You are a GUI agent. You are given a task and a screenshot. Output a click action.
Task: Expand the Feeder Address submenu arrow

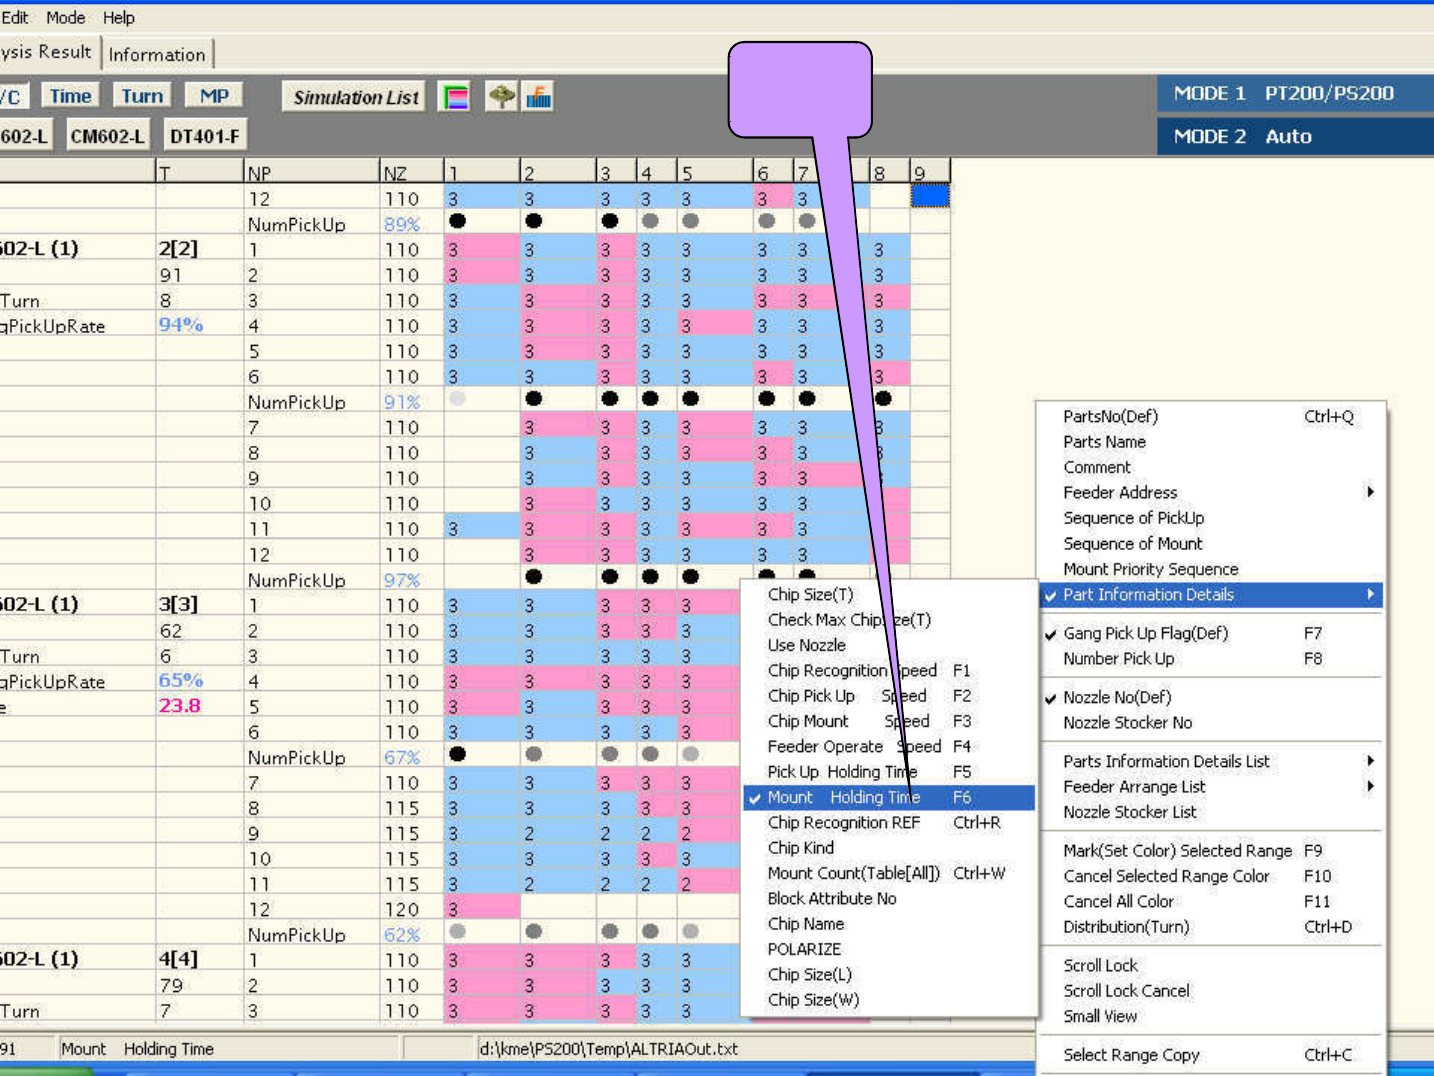pos(1369,492)
